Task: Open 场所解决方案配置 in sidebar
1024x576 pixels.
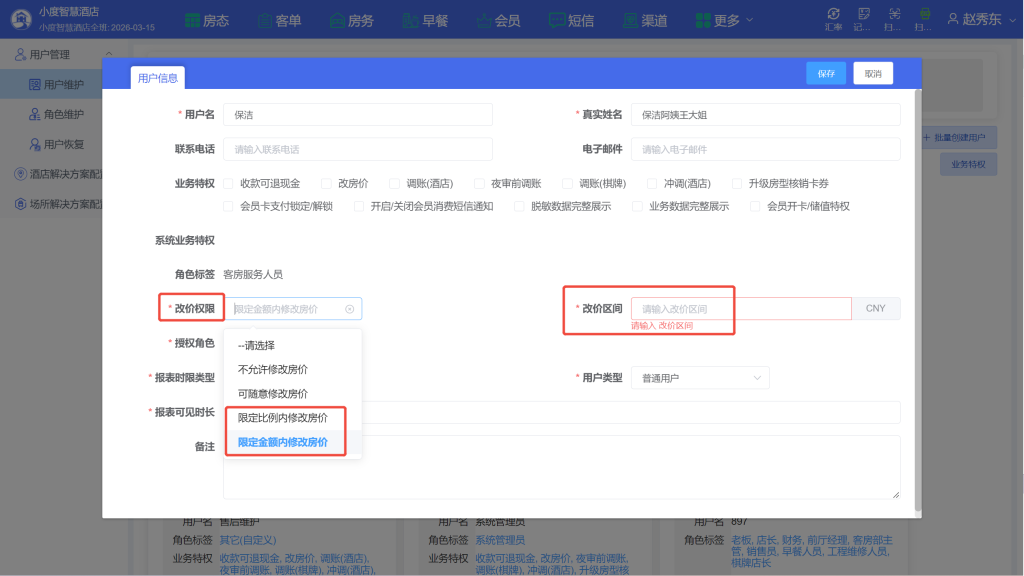Action: click(62, 202)
